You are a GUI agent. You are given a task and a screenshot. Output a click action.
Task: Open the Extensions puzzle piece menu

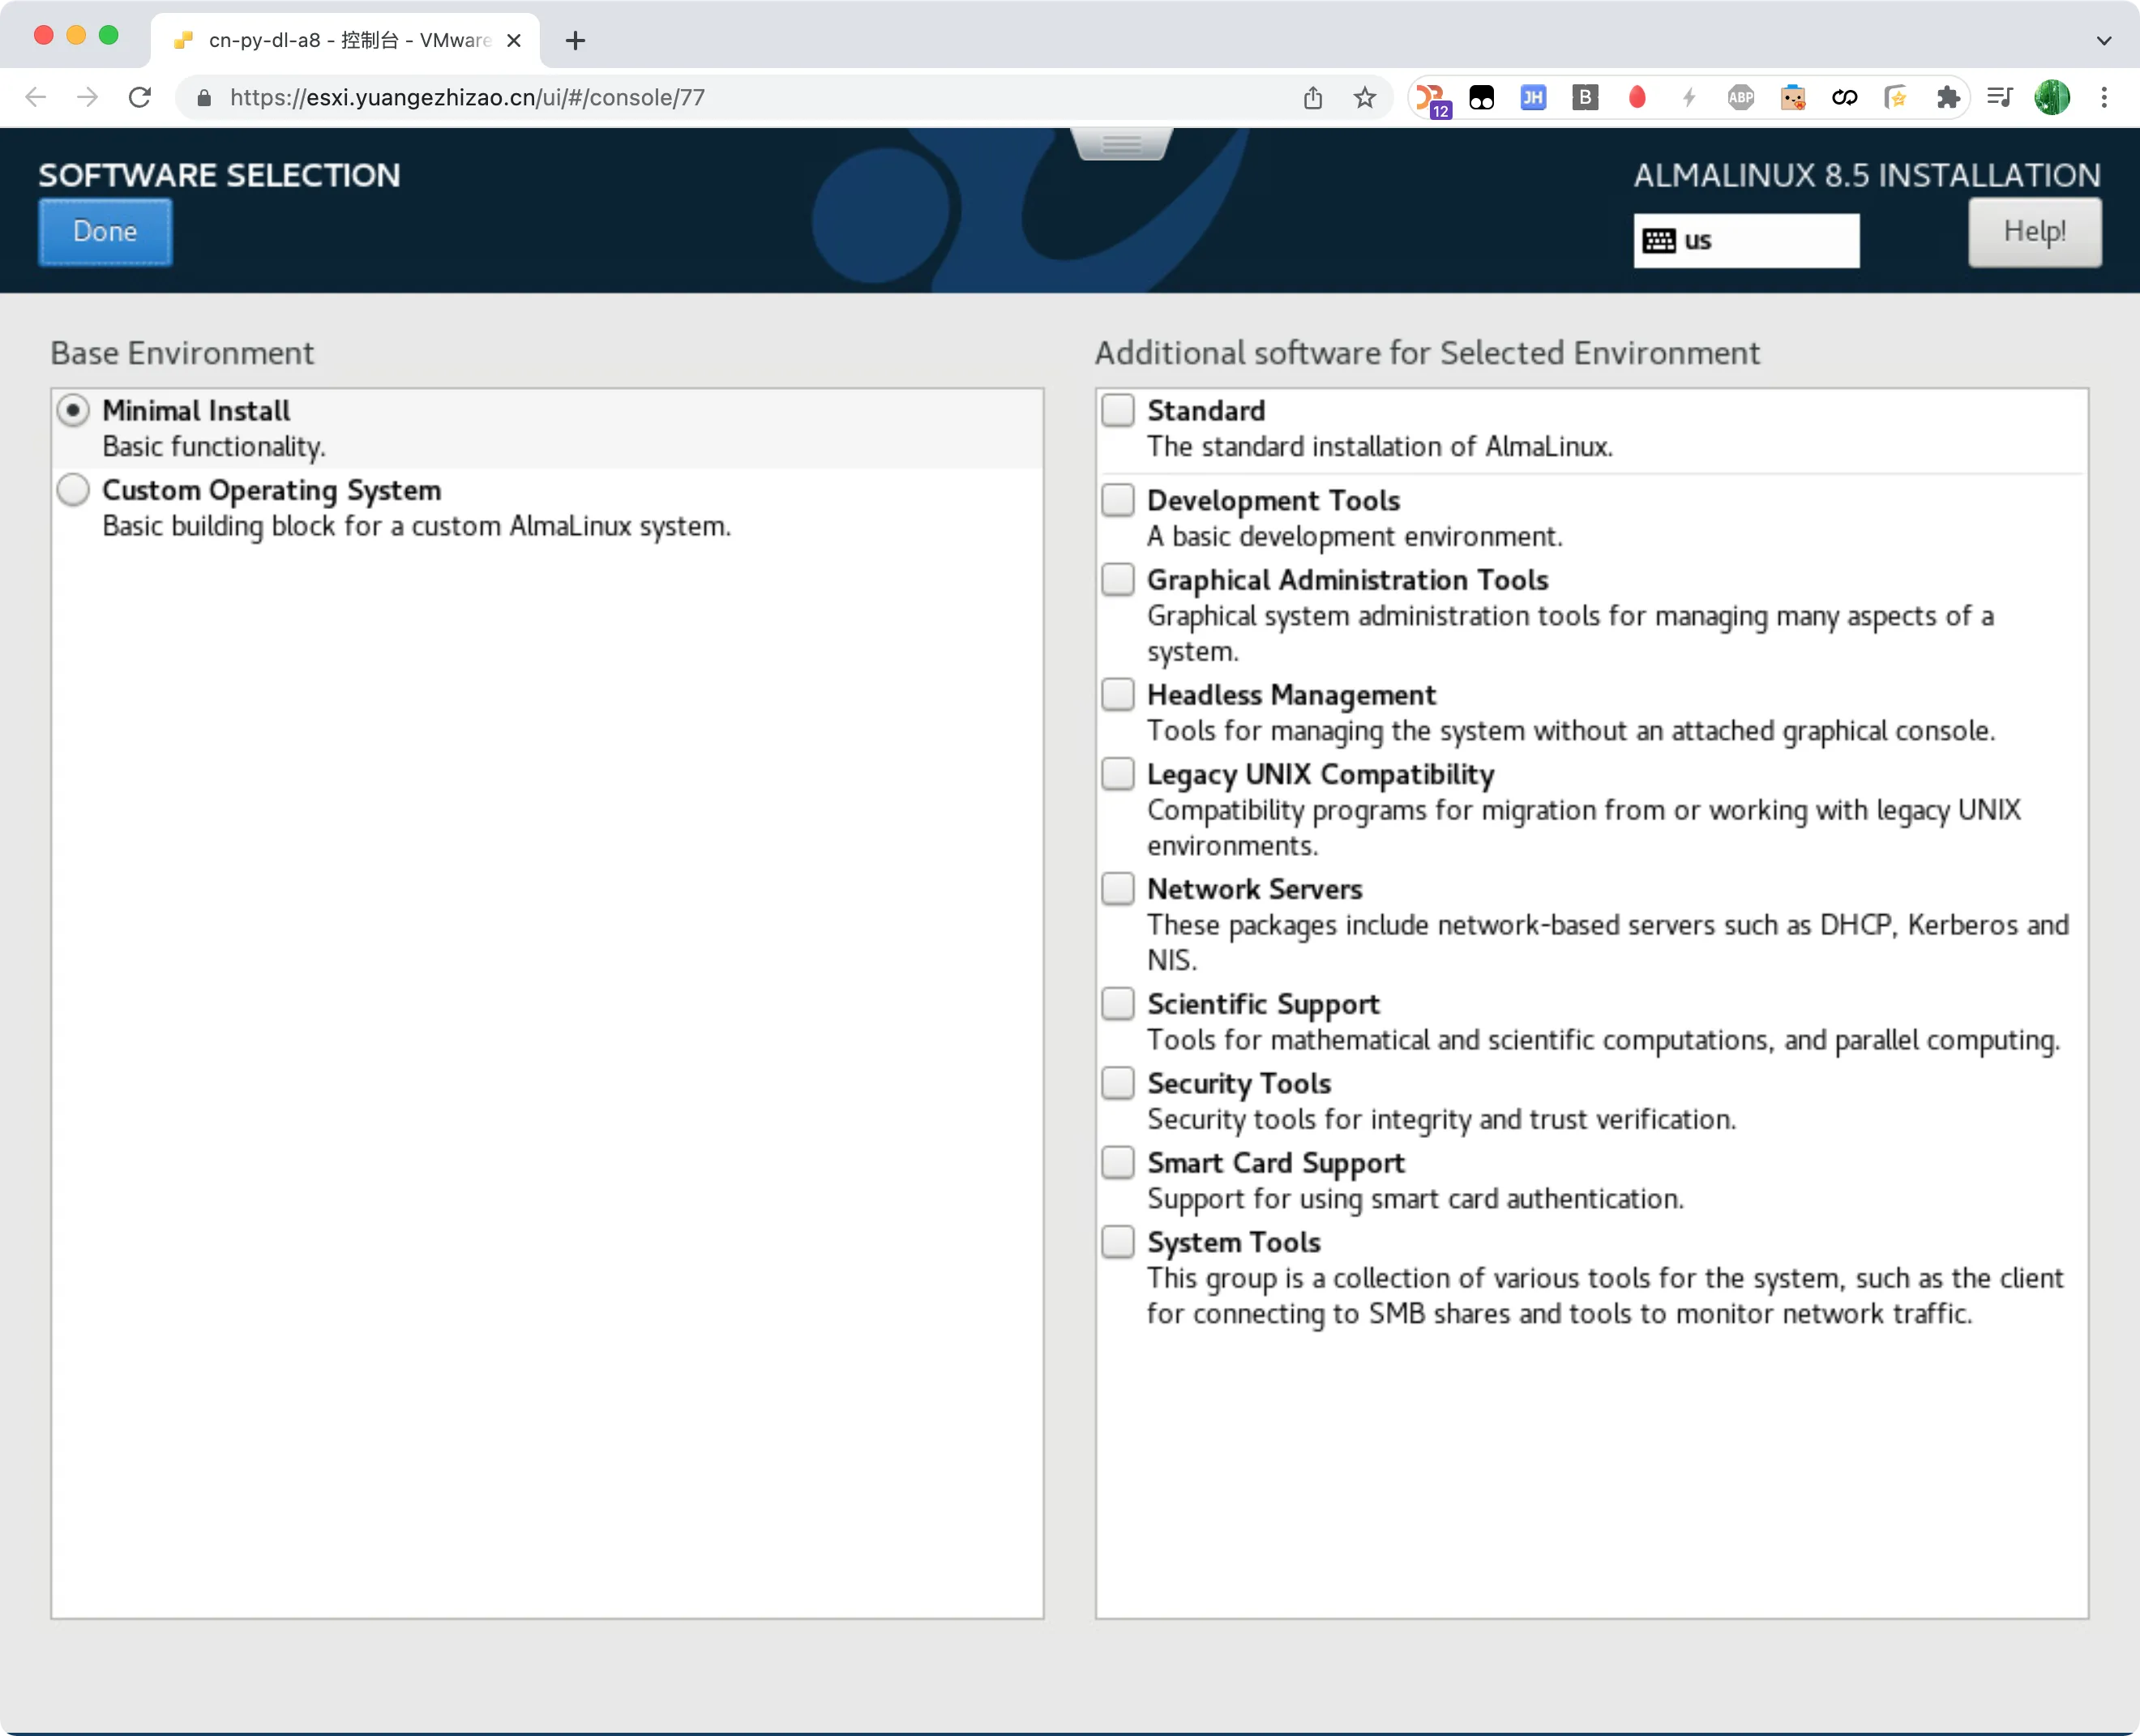pos(1948,97)
